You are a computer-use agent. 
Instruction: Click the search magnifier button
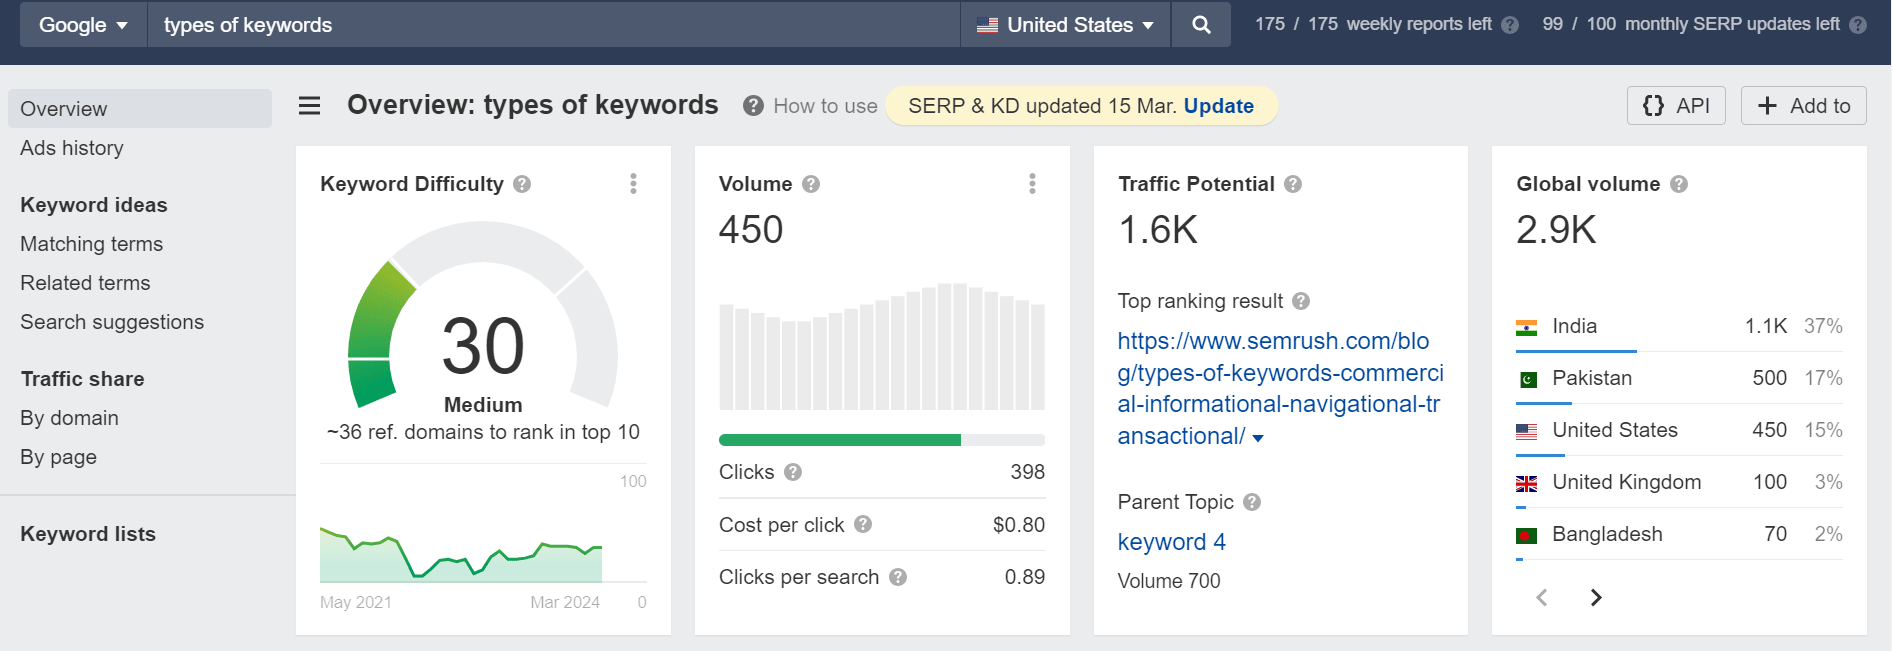tap(1201, 25)
